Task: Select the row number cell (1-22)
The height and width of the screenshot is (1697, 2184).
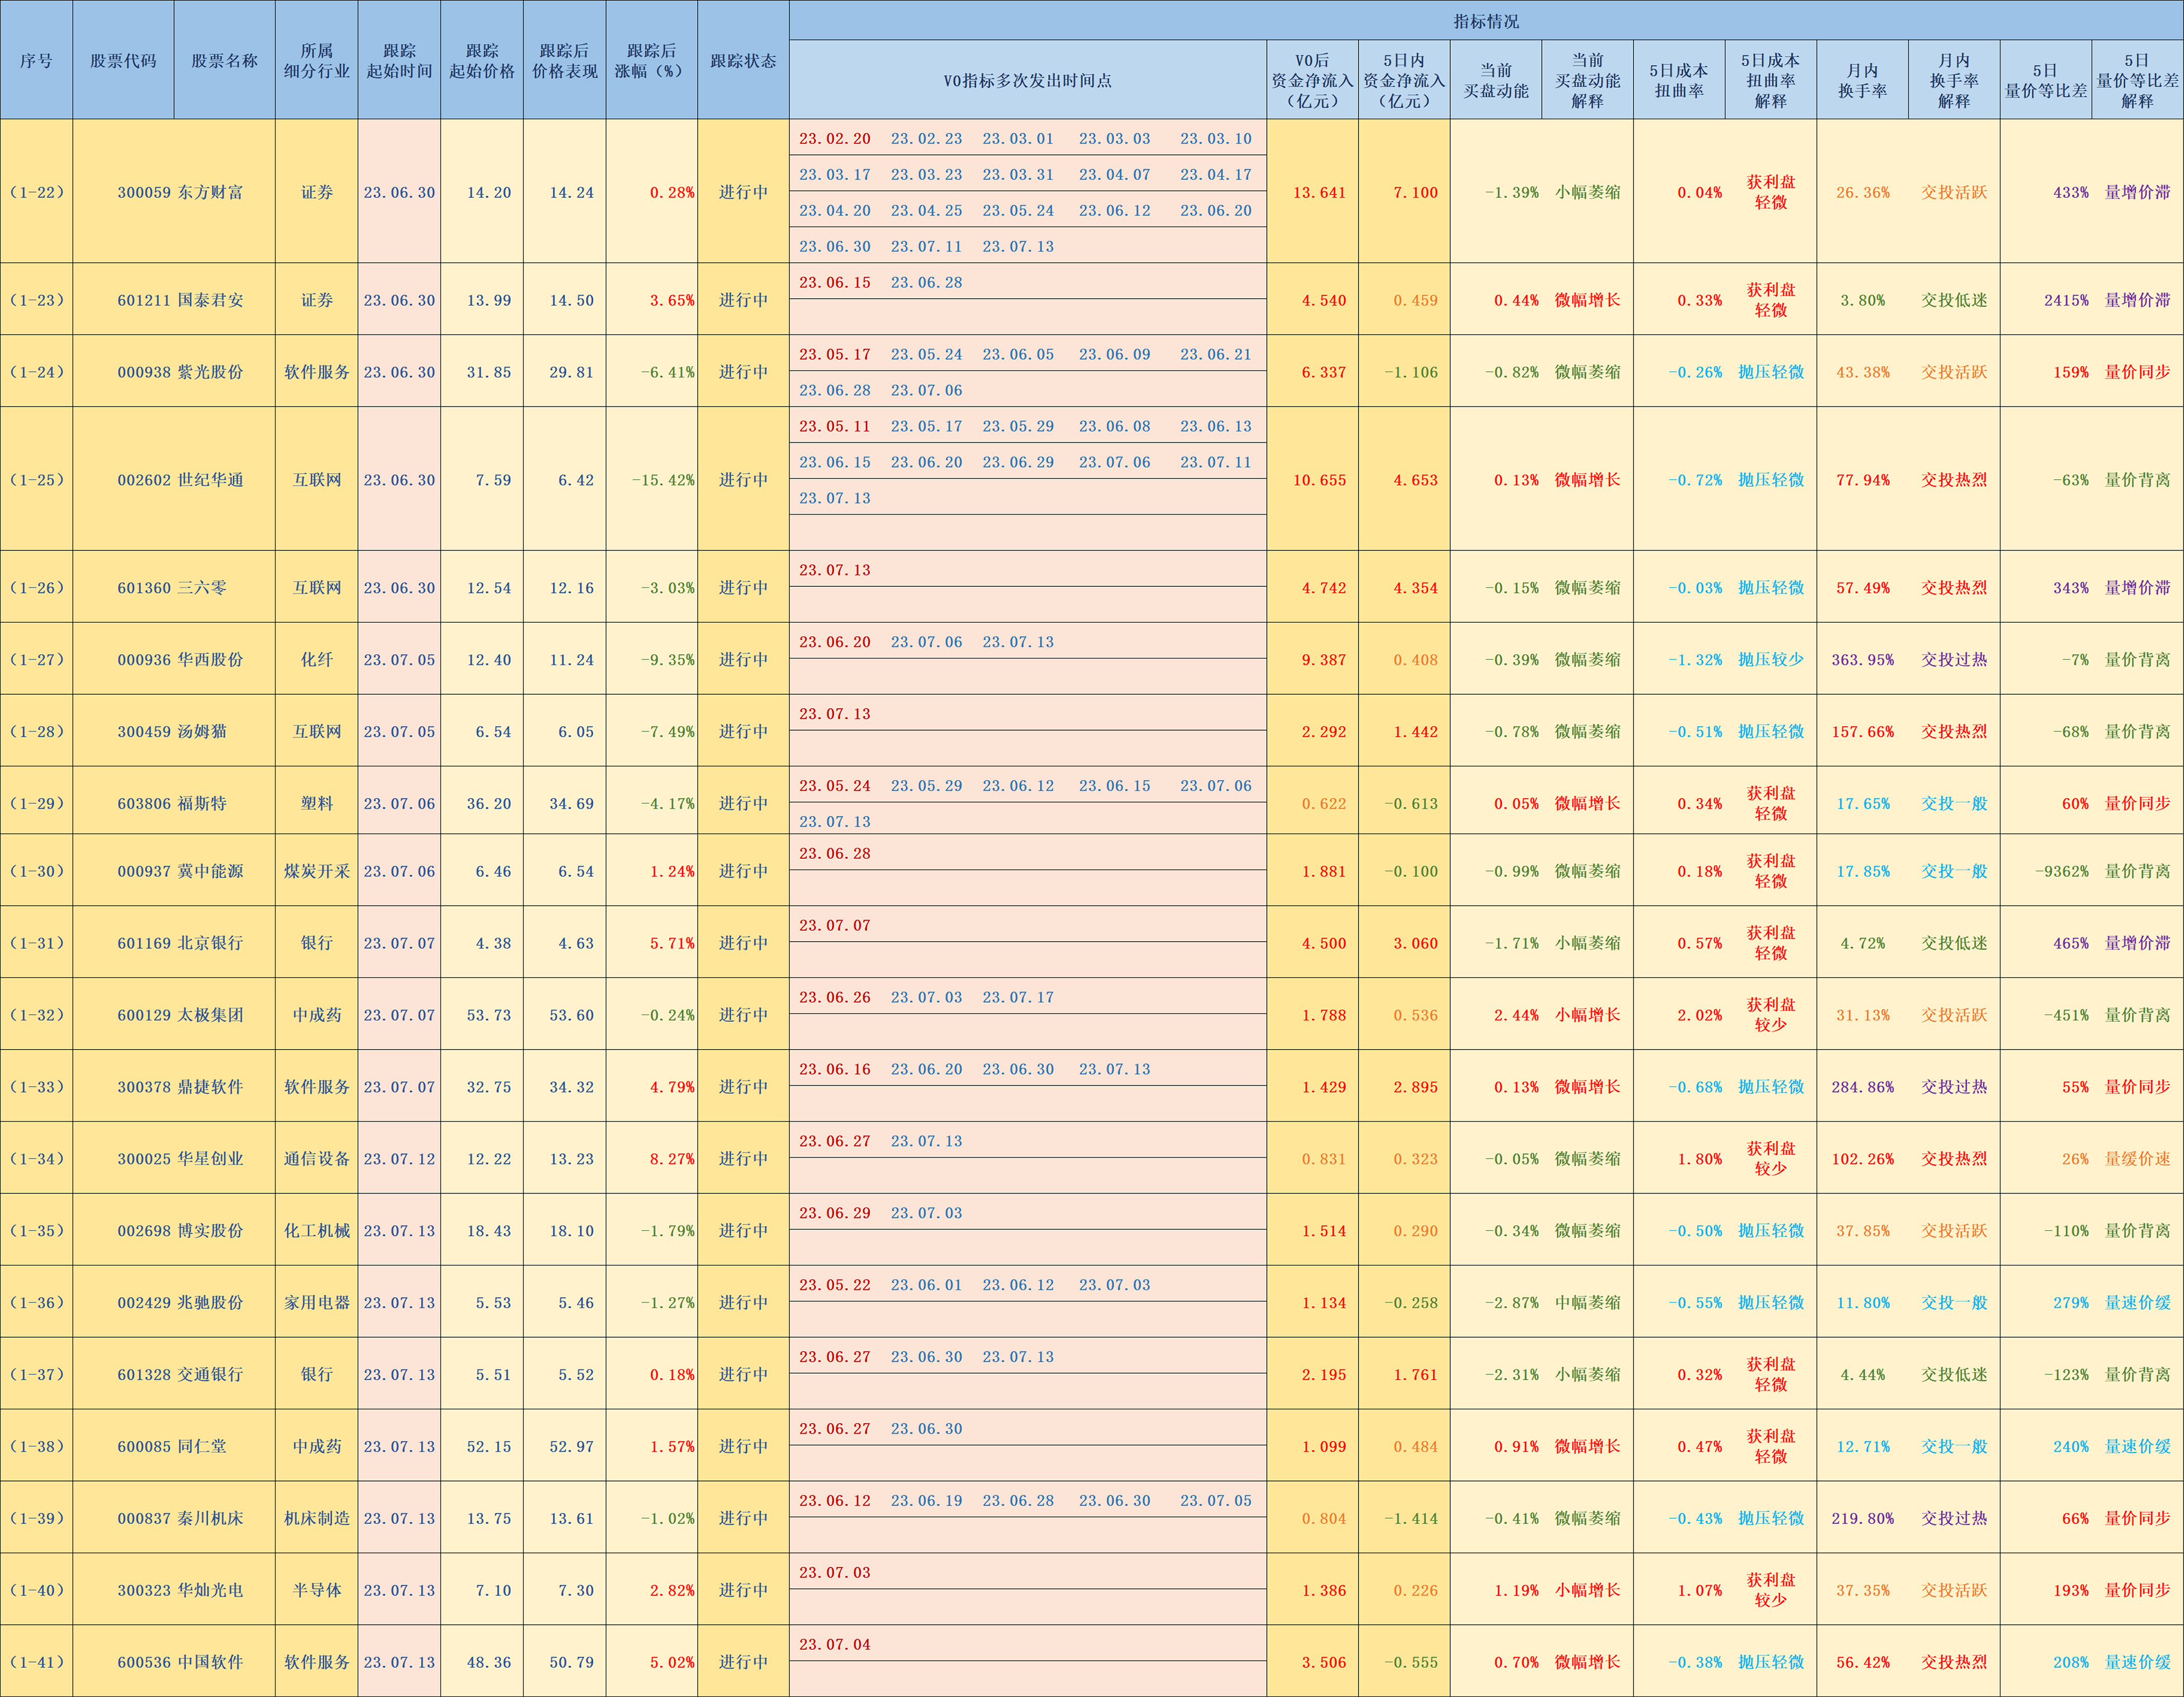Action: [x=36, y=192]
